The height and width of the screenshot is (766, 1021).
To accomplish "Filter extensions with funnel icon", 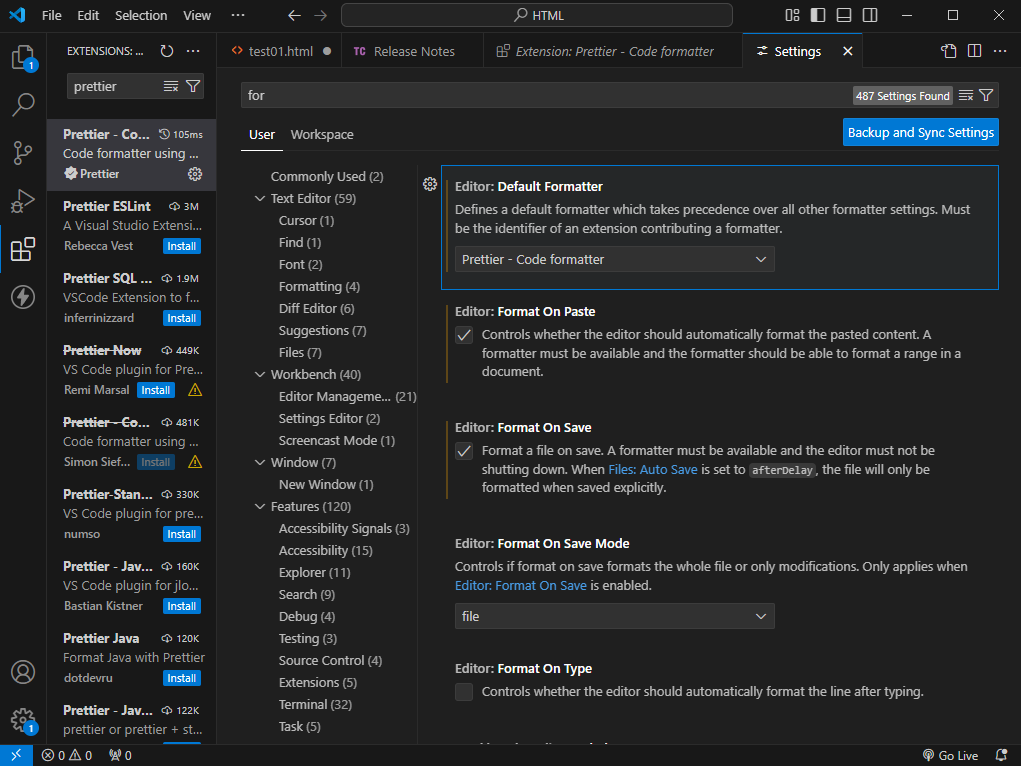I will click(x=193, y=86).
